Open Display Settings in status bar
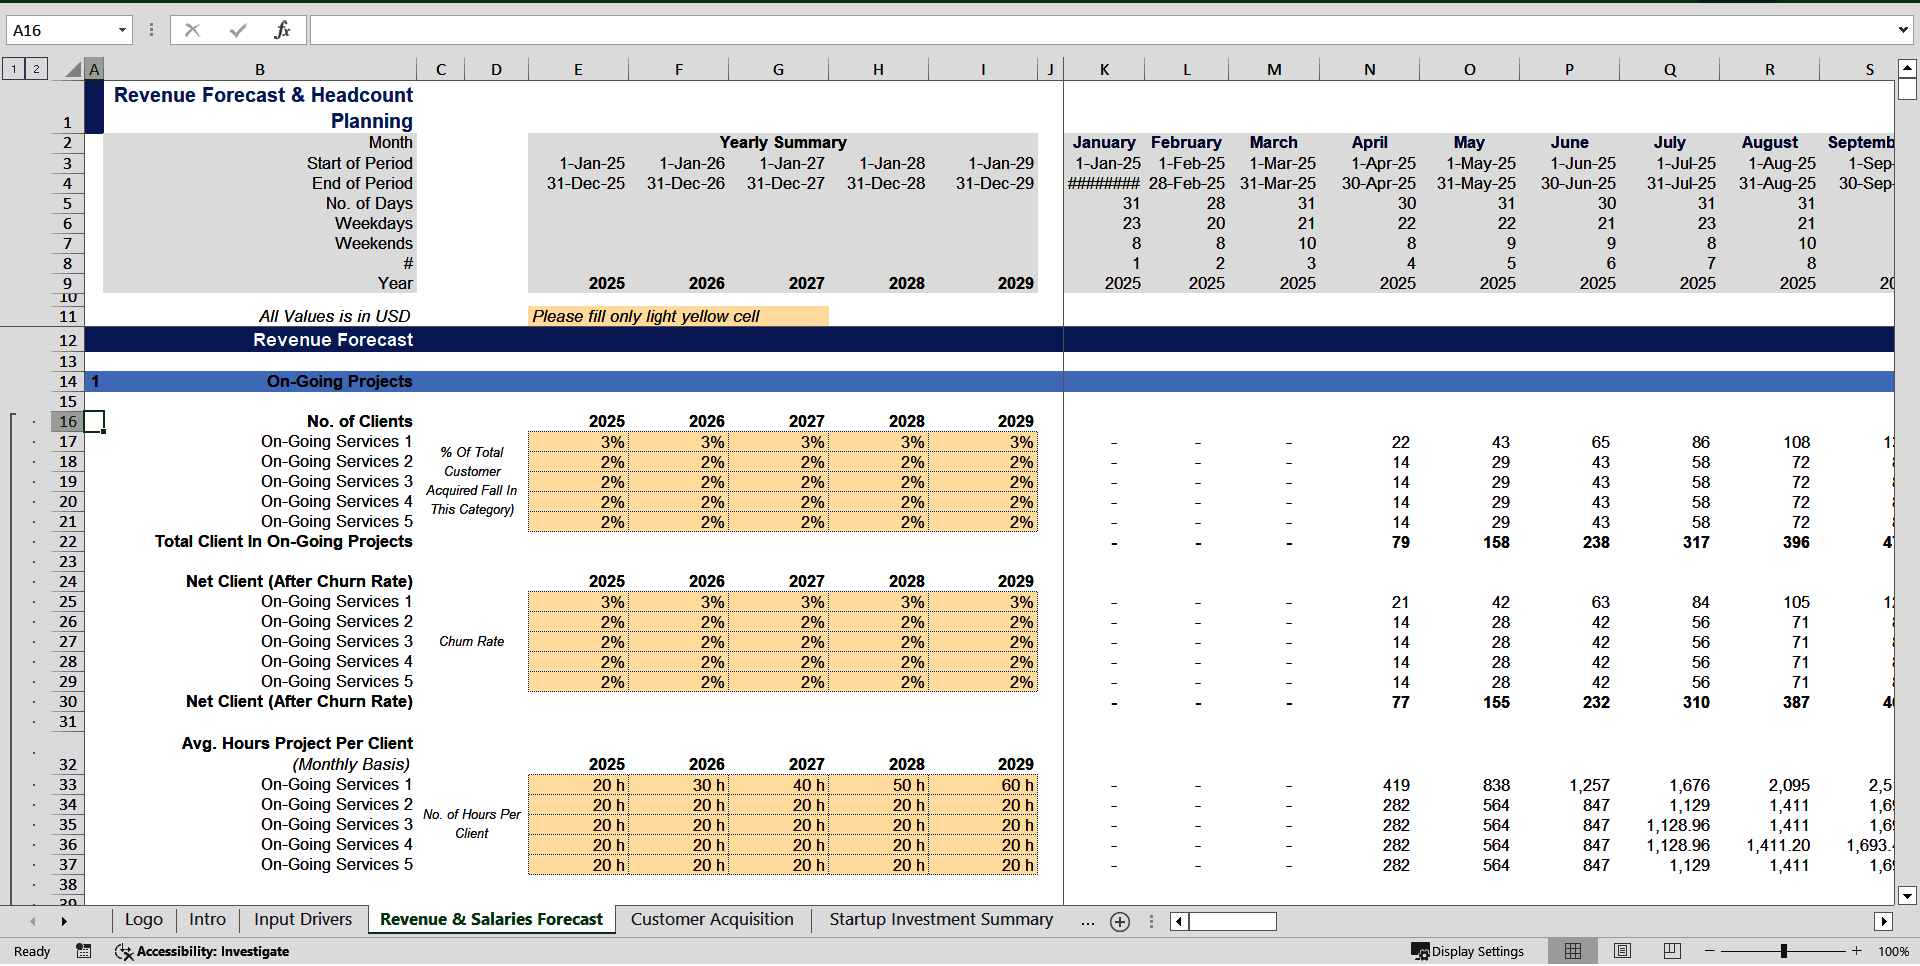The width and height of the screenshot is (1920, 966). click(x=1467, y=951)
